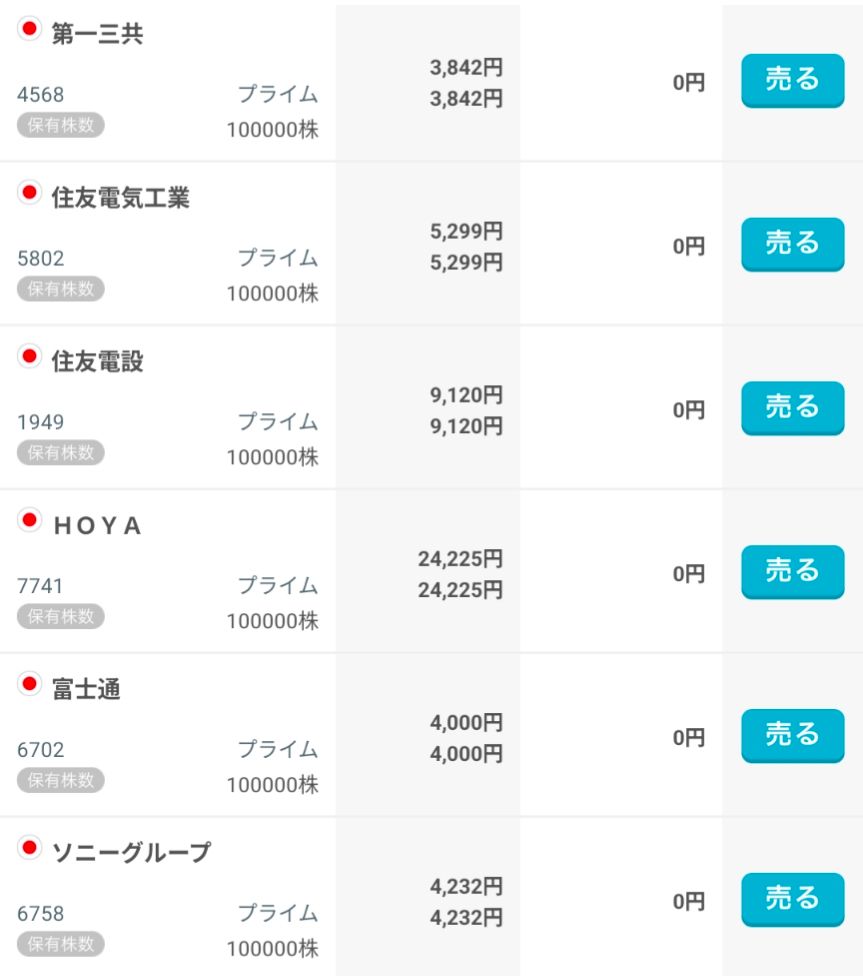Open ソニーグループ stock page
The width and height of the screenshot is (863, 976).
coord(131,854)
